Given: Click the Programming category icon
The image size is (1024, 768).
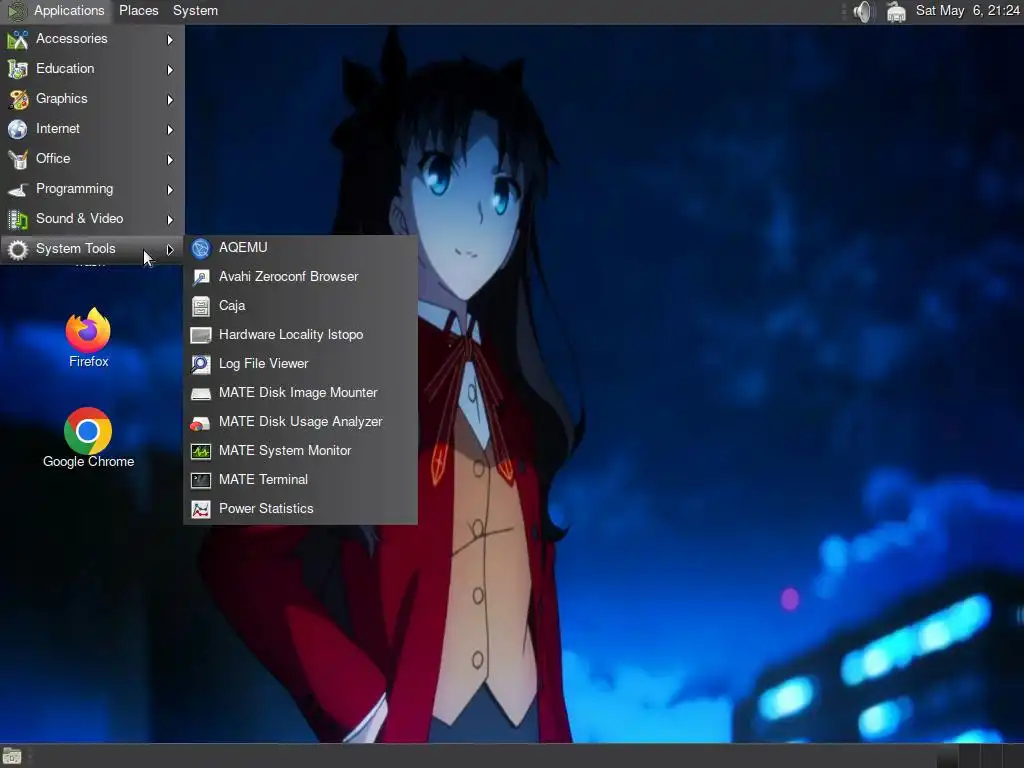Looking at the screenshot, I should click(18, 189).
